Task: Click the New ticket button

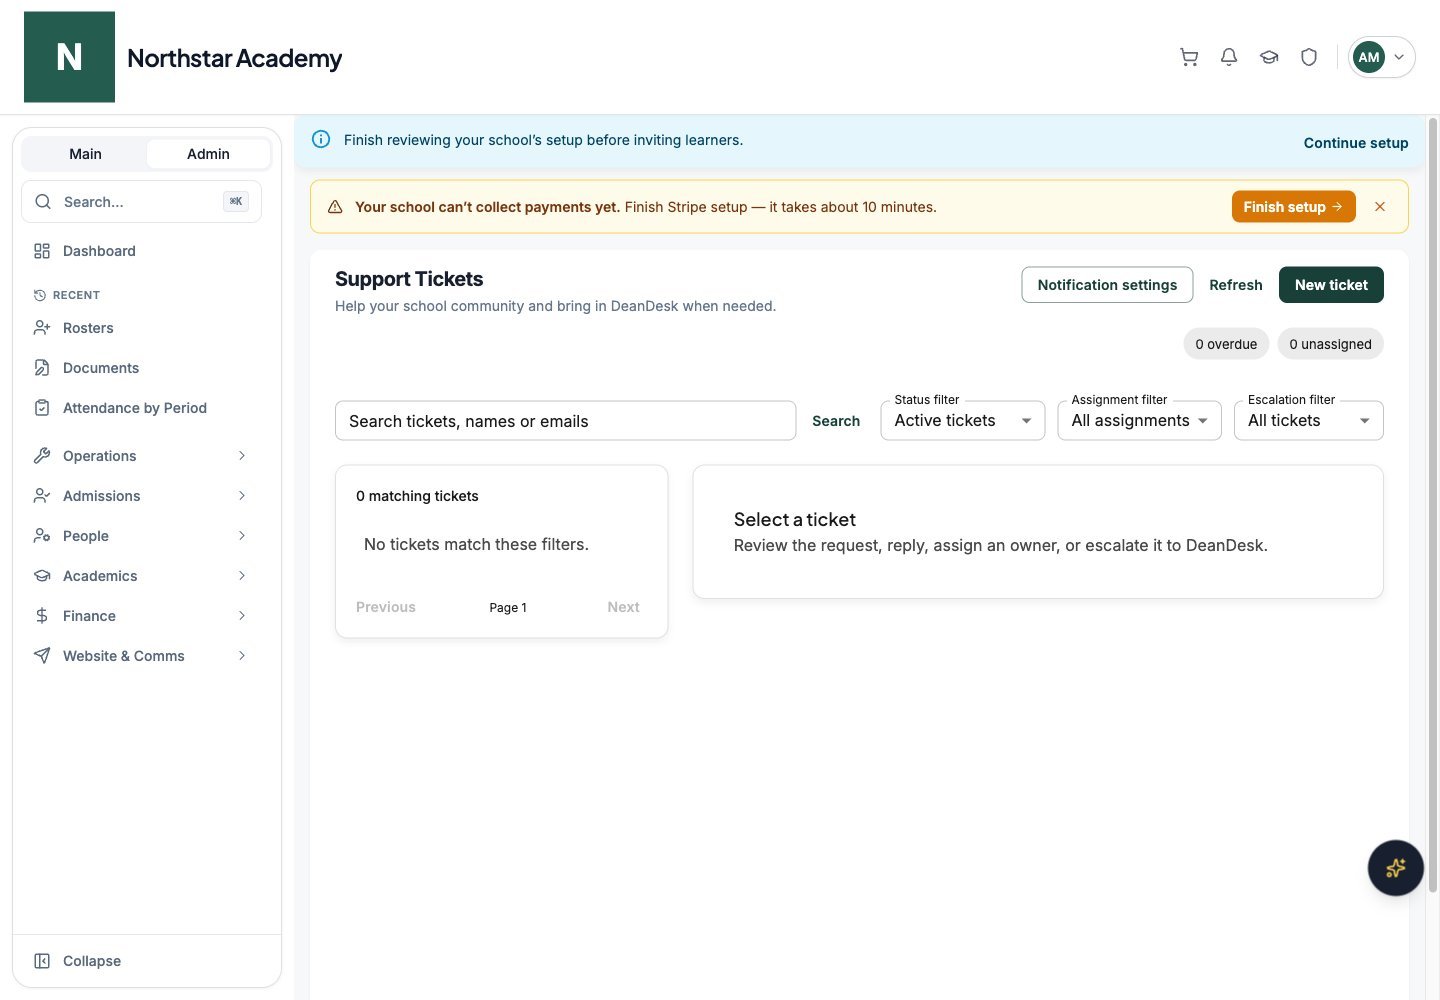Action: (x=1331, y=285)
